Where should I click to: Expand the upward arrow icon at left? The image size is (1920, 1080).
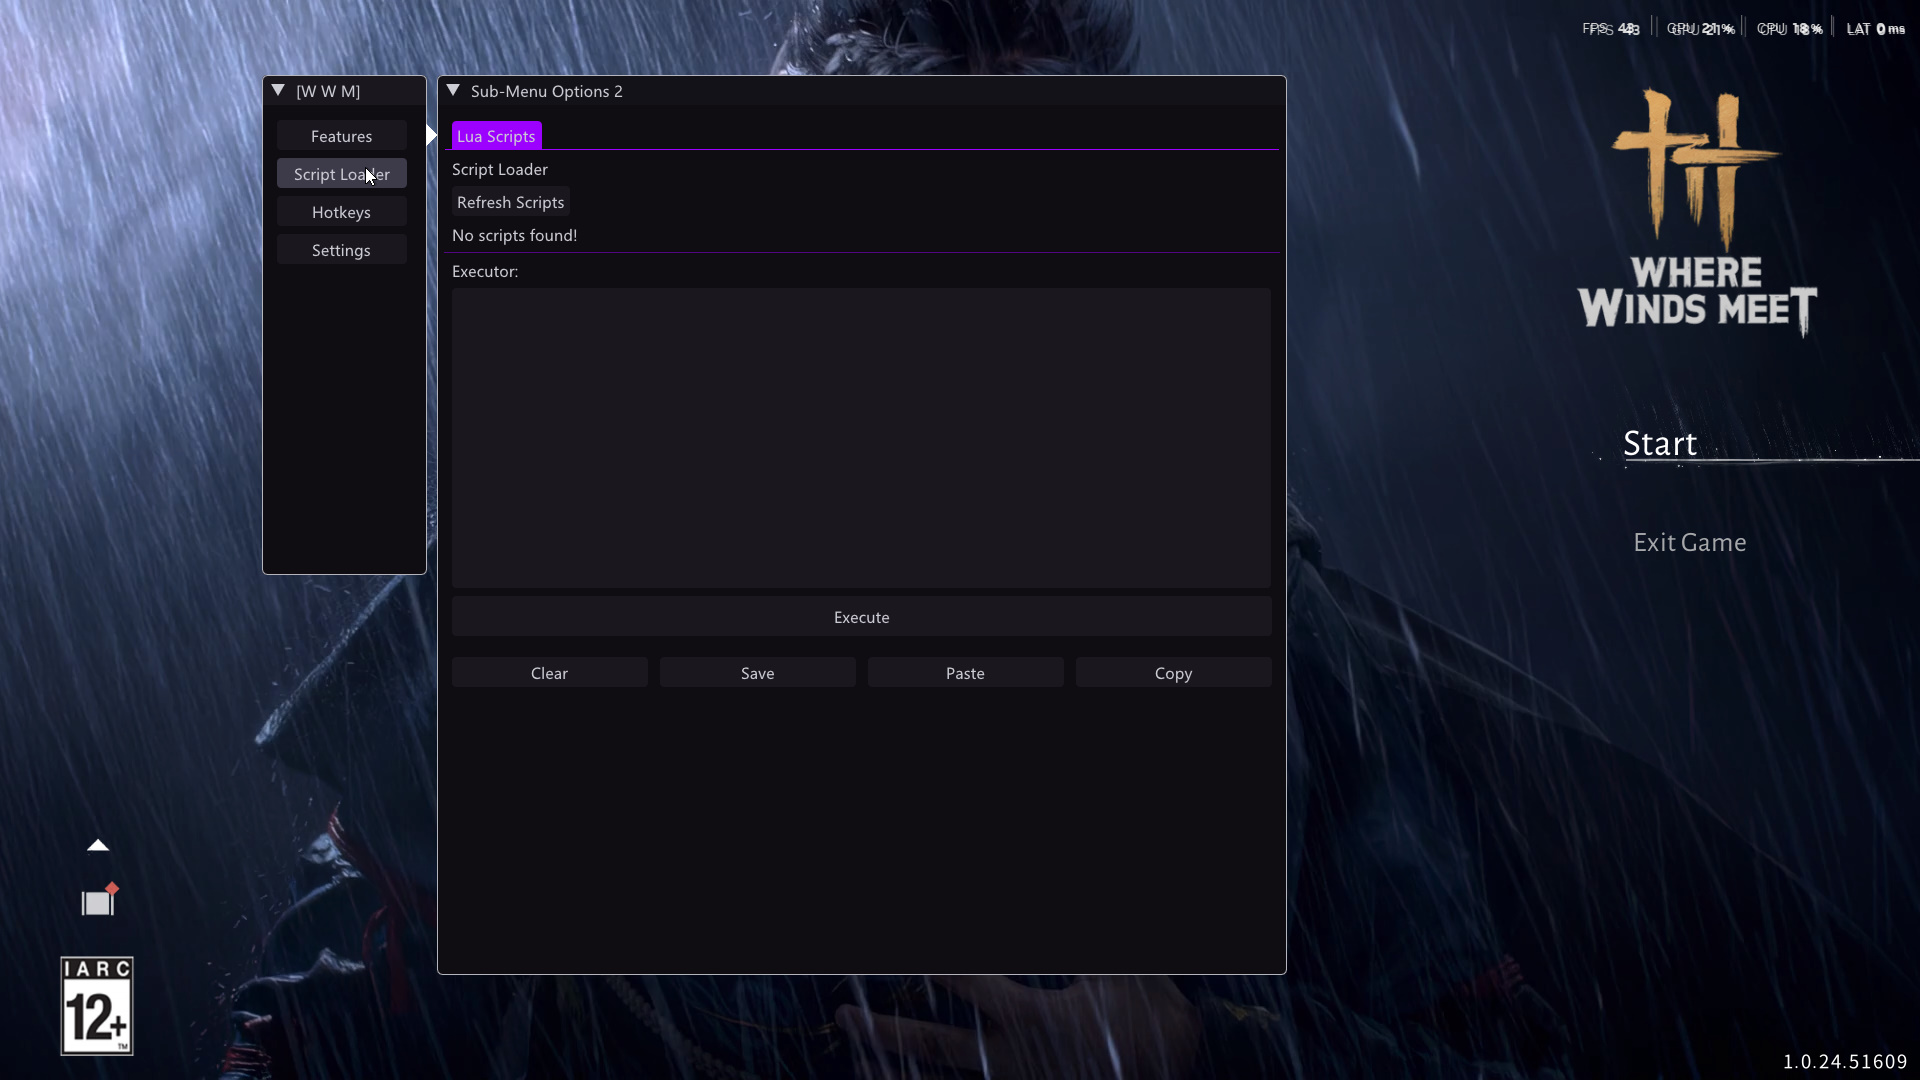pos(98,846)
